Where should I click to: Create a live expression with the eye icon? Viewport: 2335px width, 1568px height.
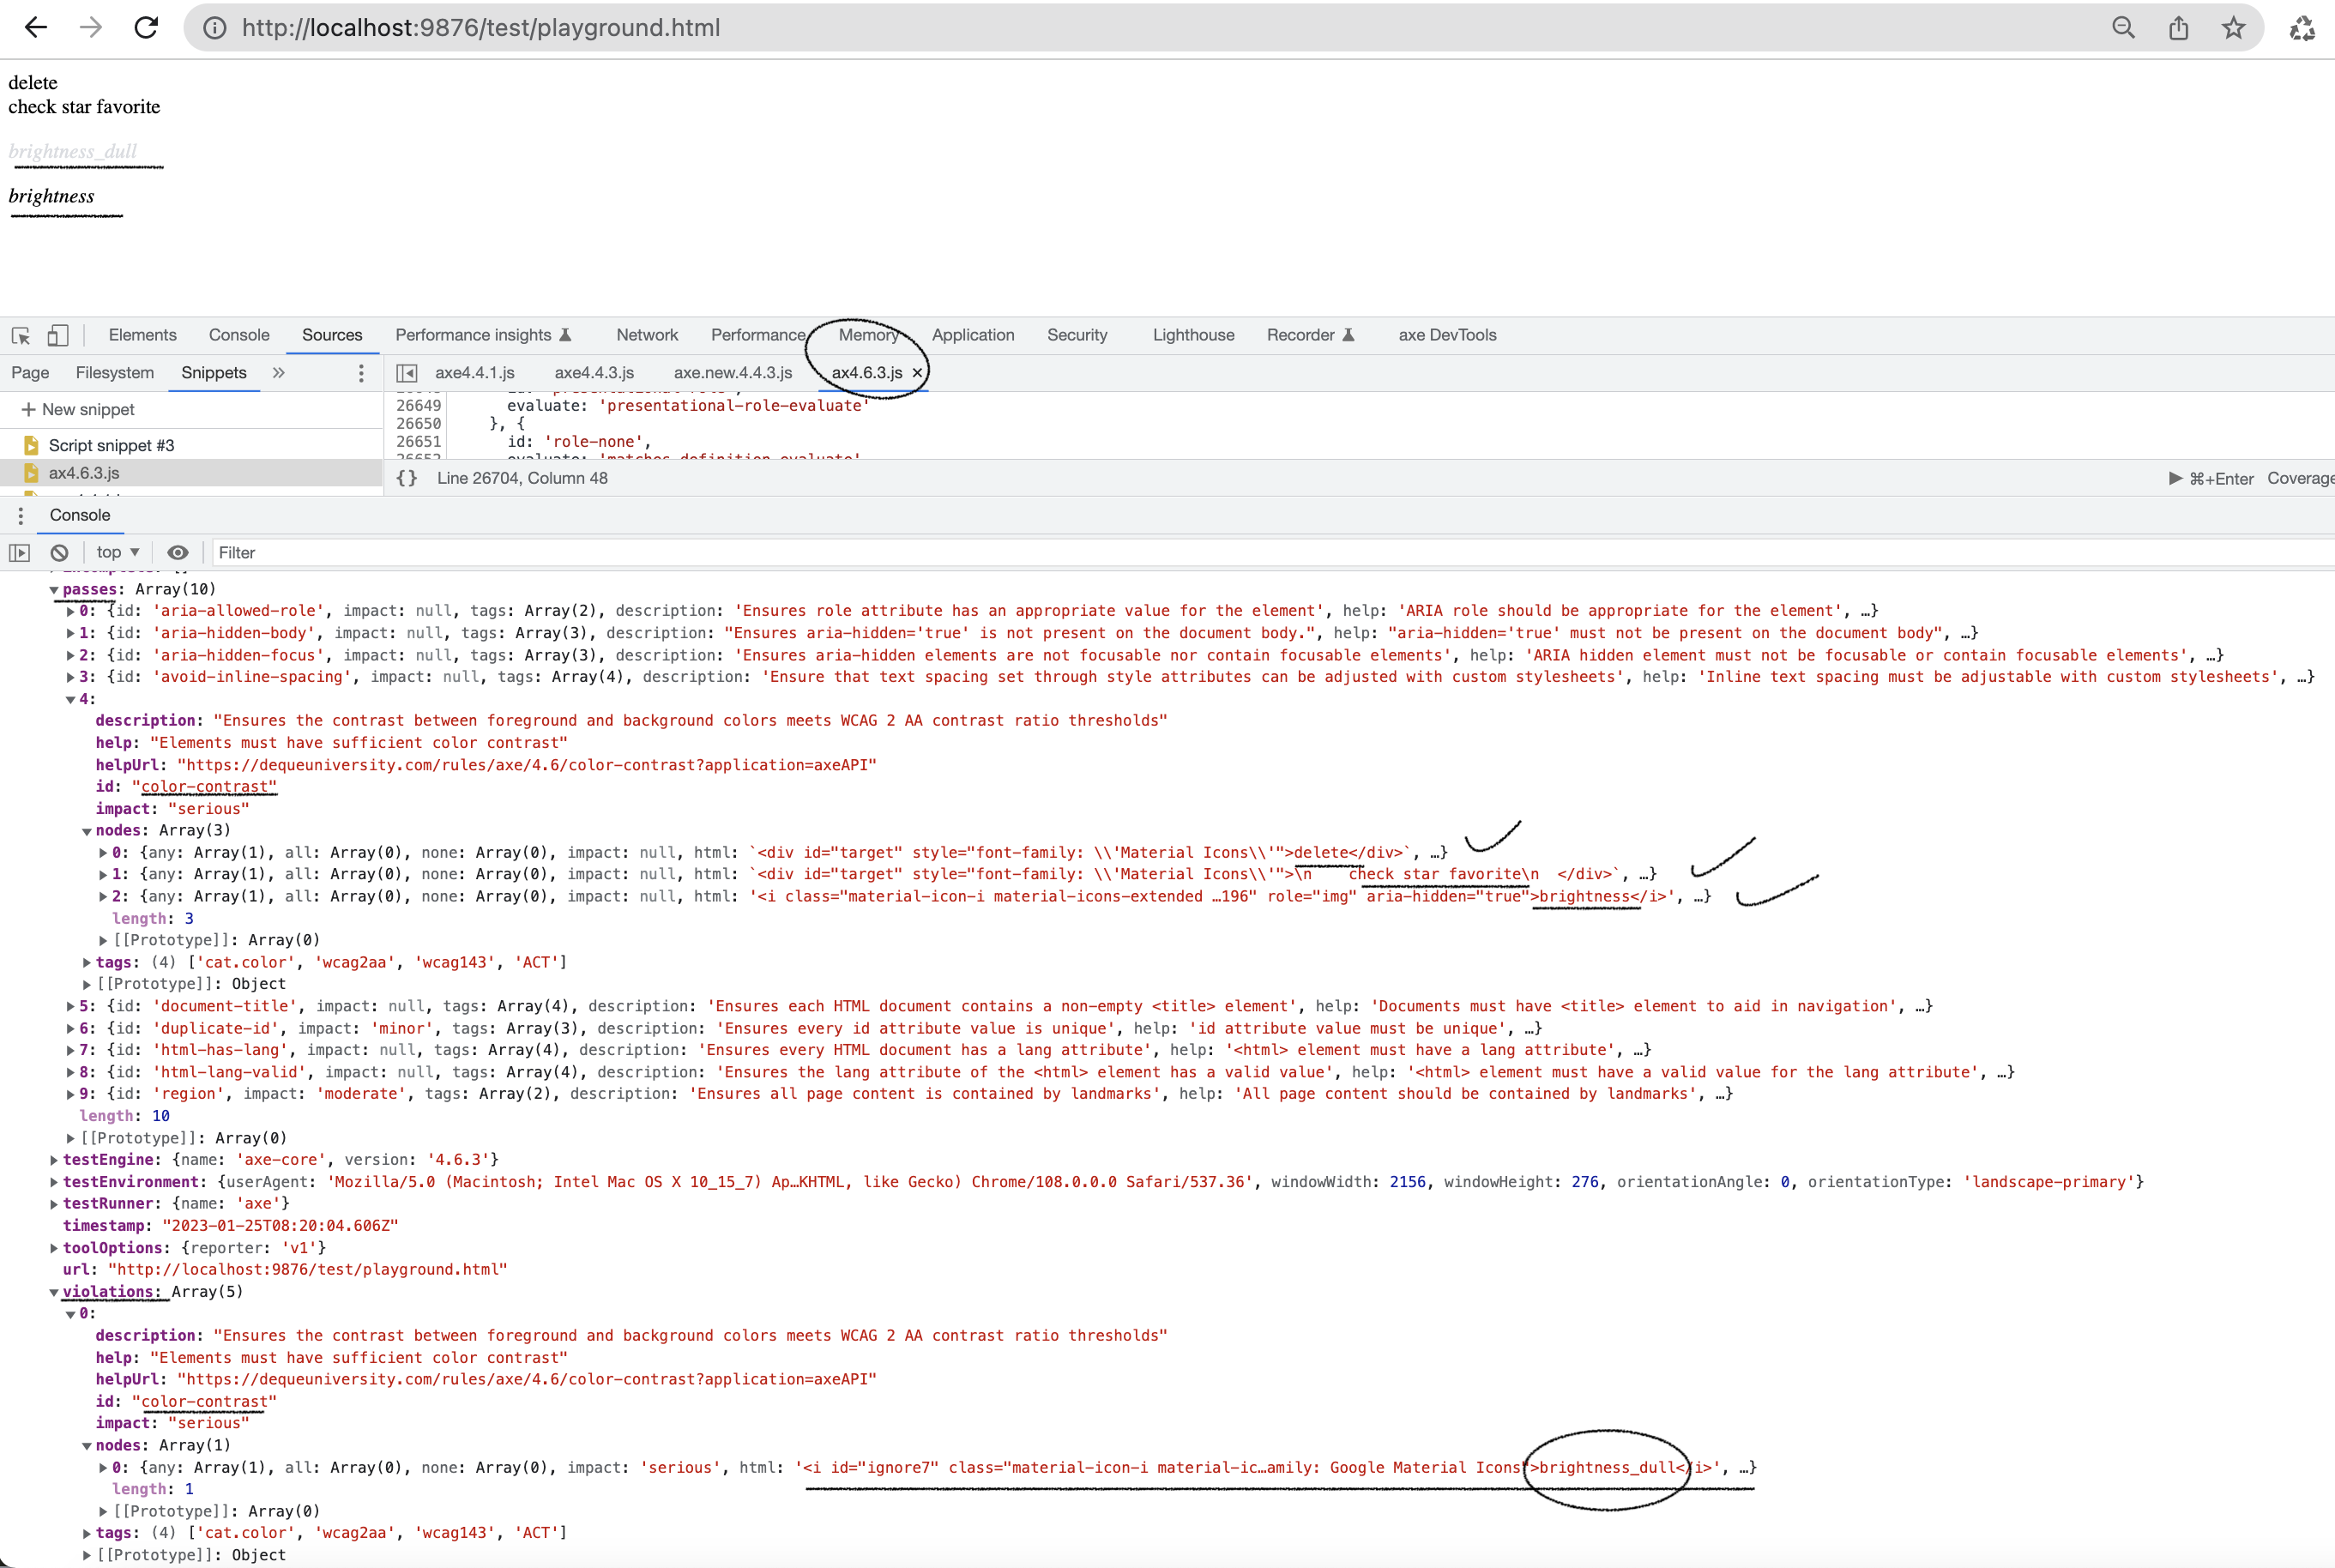click(177, 552)
